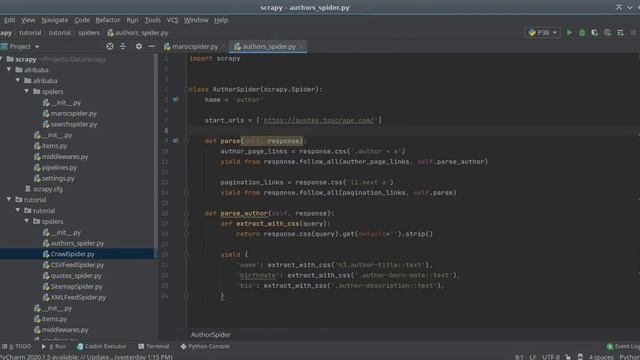
Task: Change the LF line separator
Action: click(533, 357)
